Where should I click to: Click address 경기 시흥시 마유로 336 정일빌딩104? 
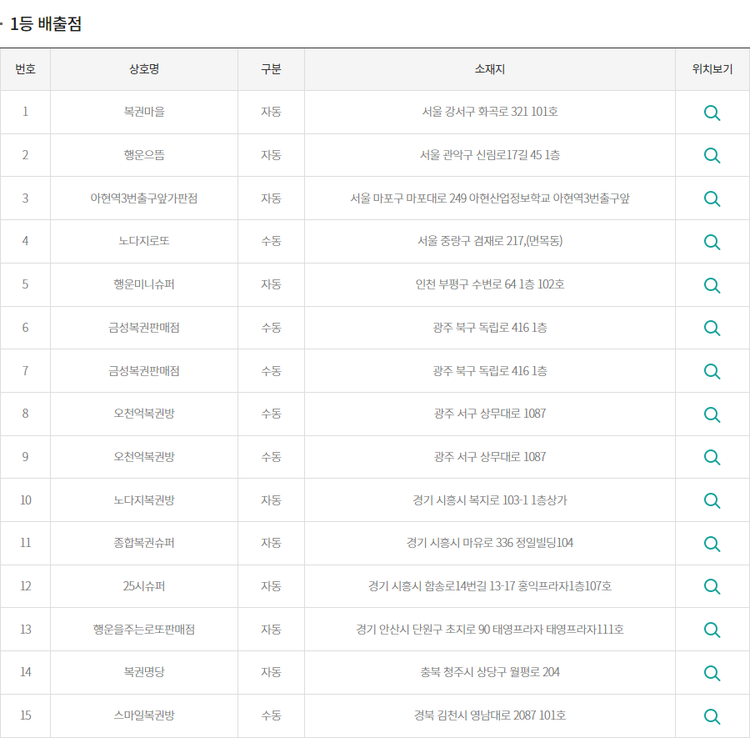490,543
